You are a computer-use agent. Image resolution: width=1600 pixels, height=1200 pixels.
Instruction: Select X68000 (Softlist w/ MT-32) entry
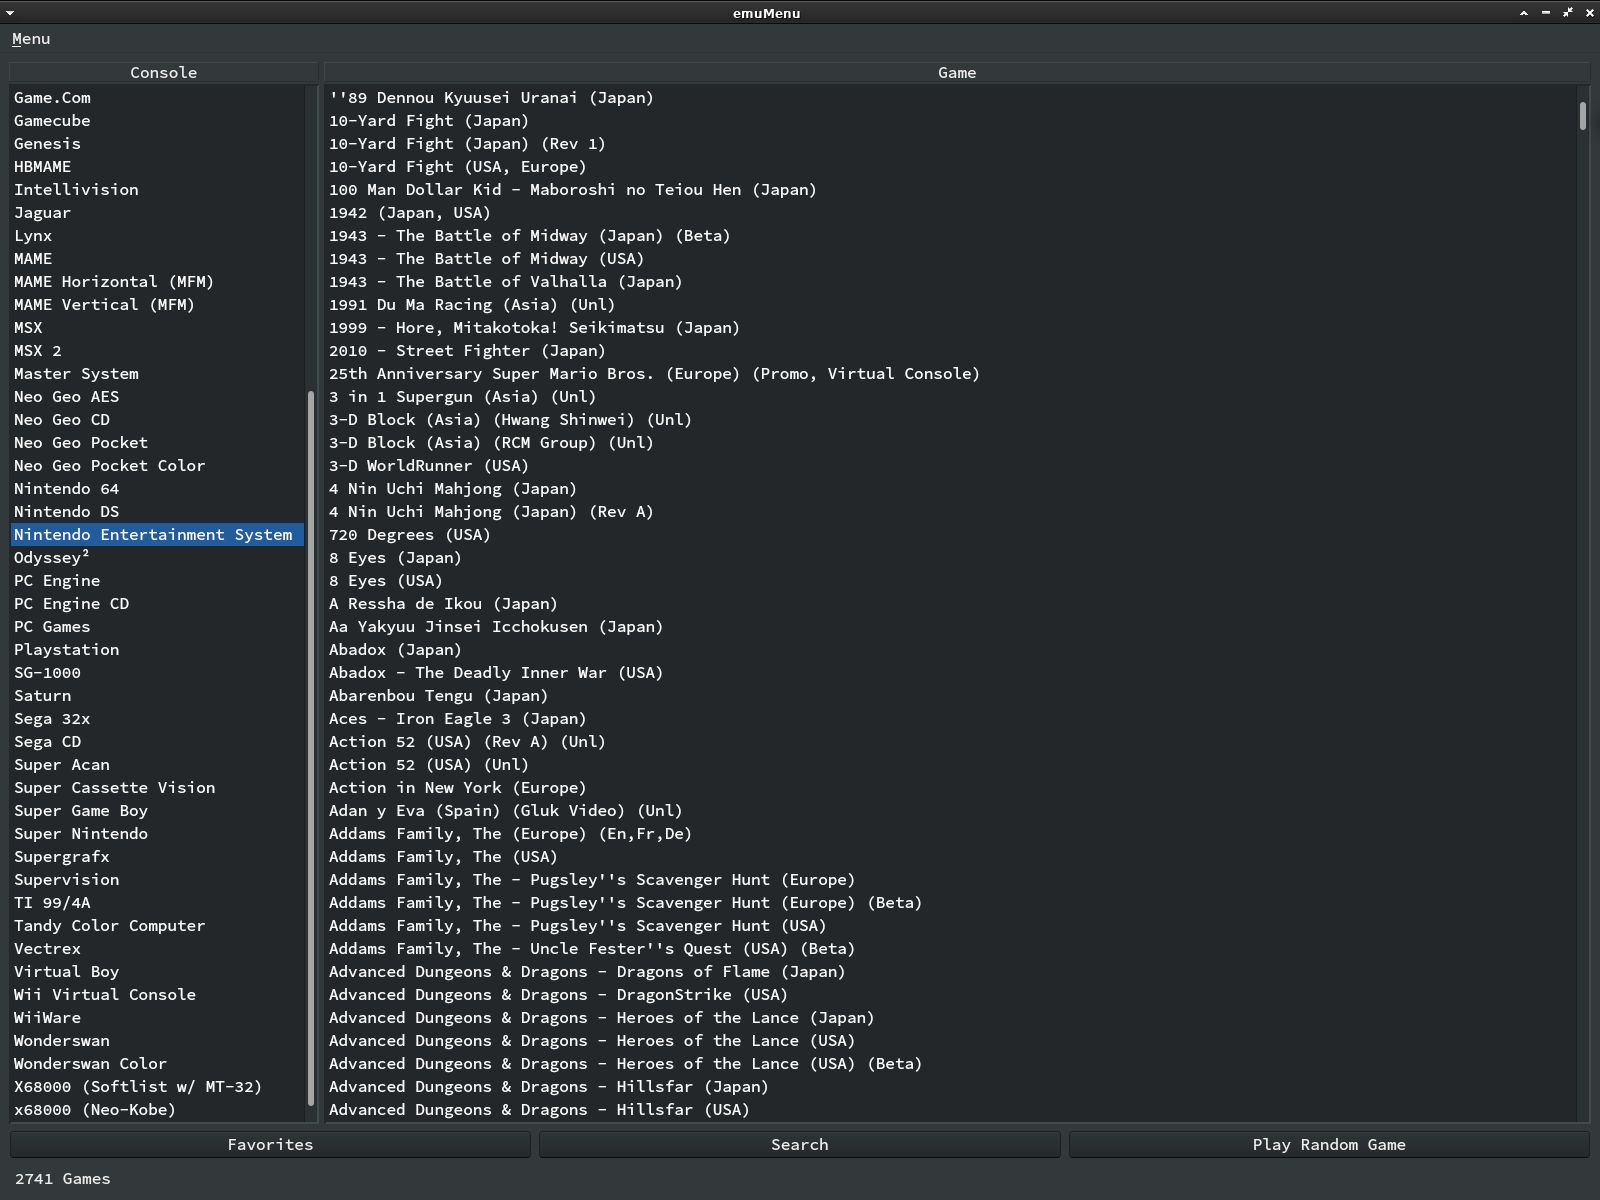point(157,1087)
